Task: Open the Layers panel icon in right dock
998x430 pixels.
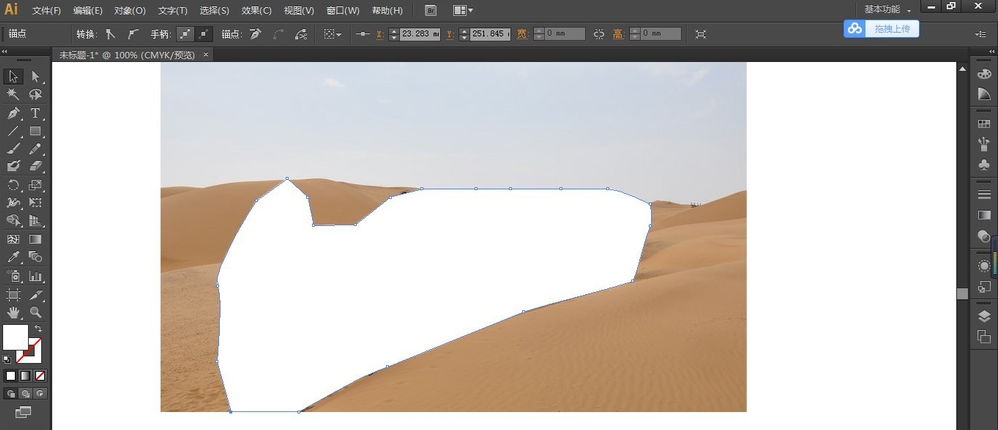Action: [984, 316]
